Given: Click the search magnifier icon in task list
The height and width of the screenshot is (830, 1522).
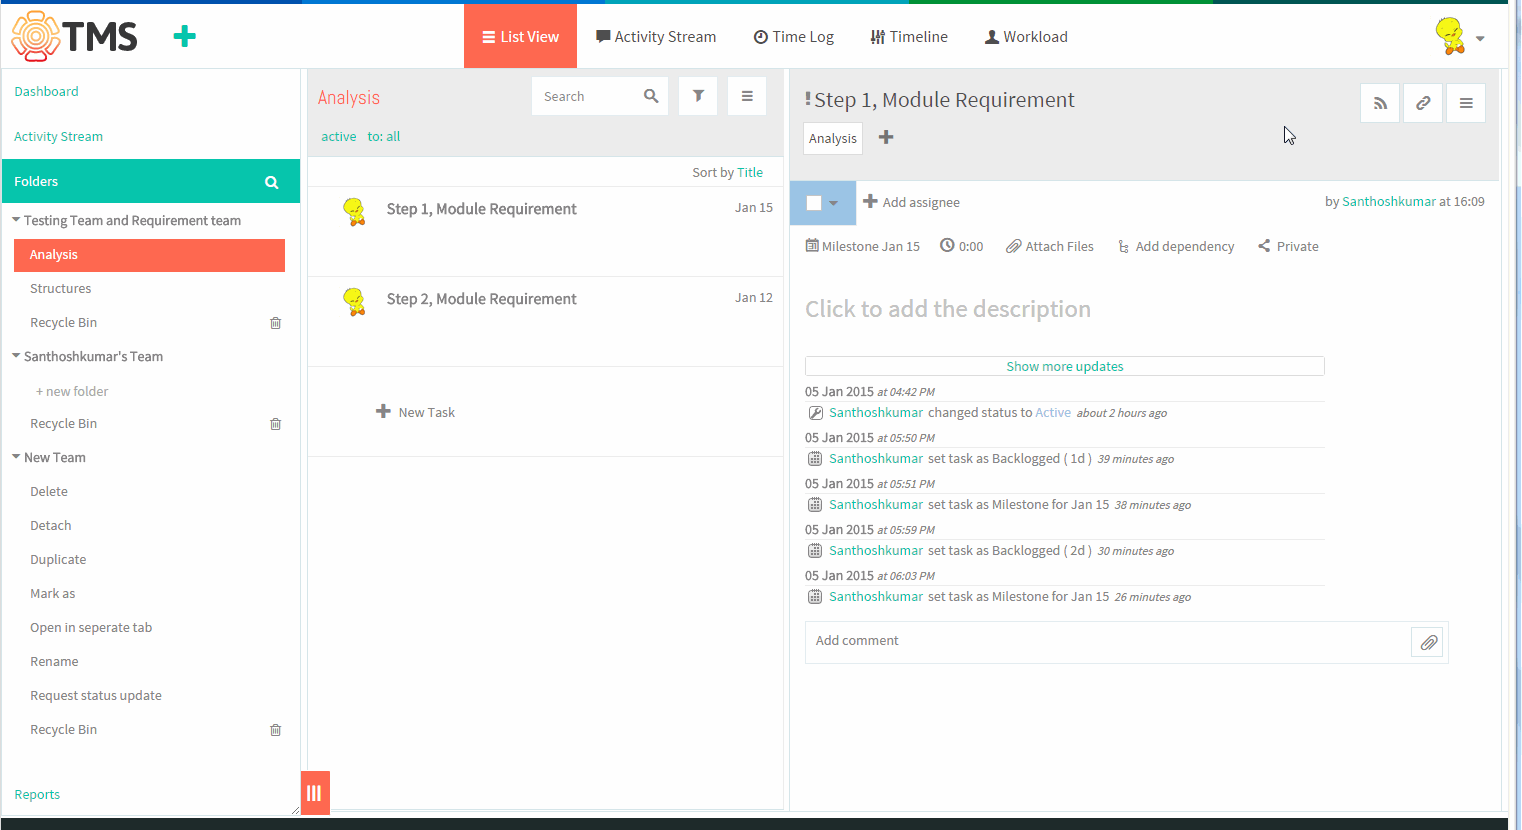Looking at the screenshot, I should [x=651, y=96].
